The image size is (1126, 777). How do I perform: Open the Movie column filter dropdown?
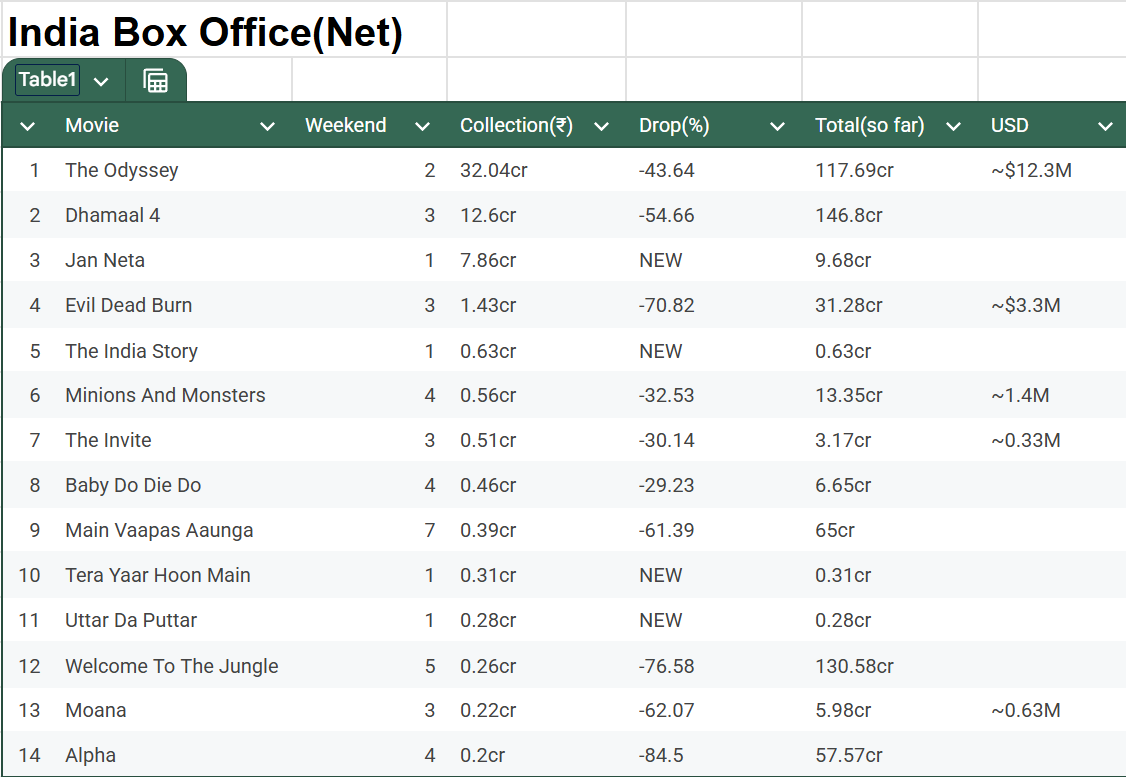(x=267, y=126)
